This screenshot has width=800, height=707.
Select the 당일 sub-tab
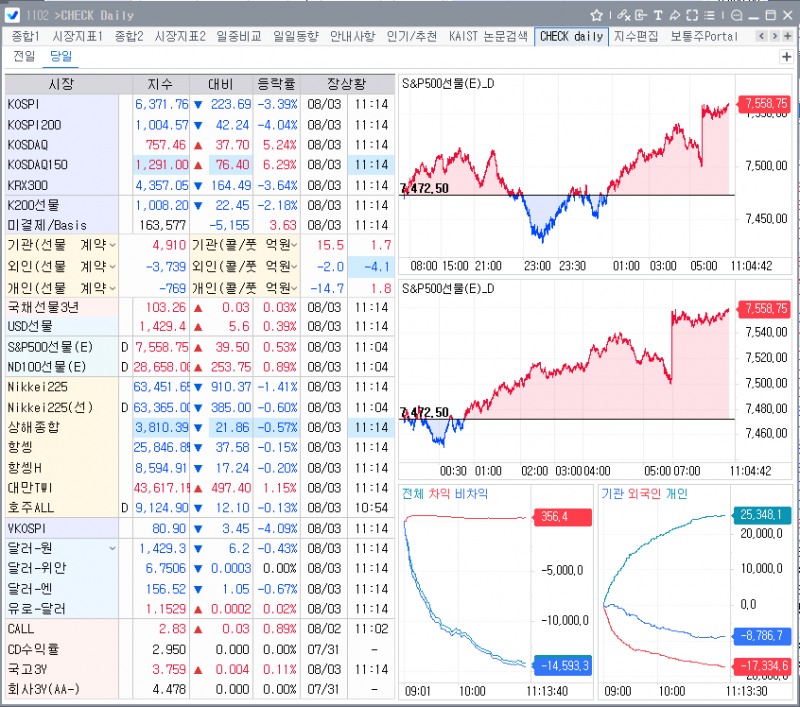click(61, 56)
